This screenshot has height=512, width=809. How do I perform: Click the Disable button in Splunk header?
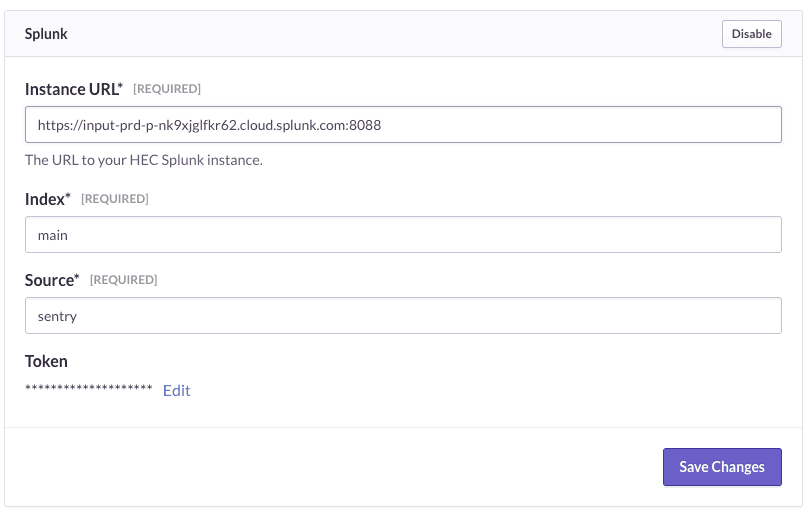tap(751, 34)
